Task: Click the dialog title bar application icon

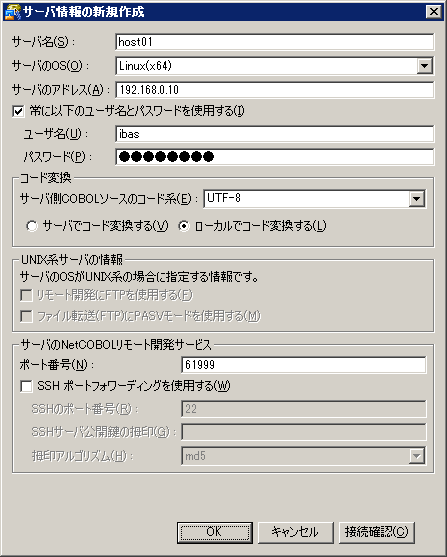Action: pos(13,12)
